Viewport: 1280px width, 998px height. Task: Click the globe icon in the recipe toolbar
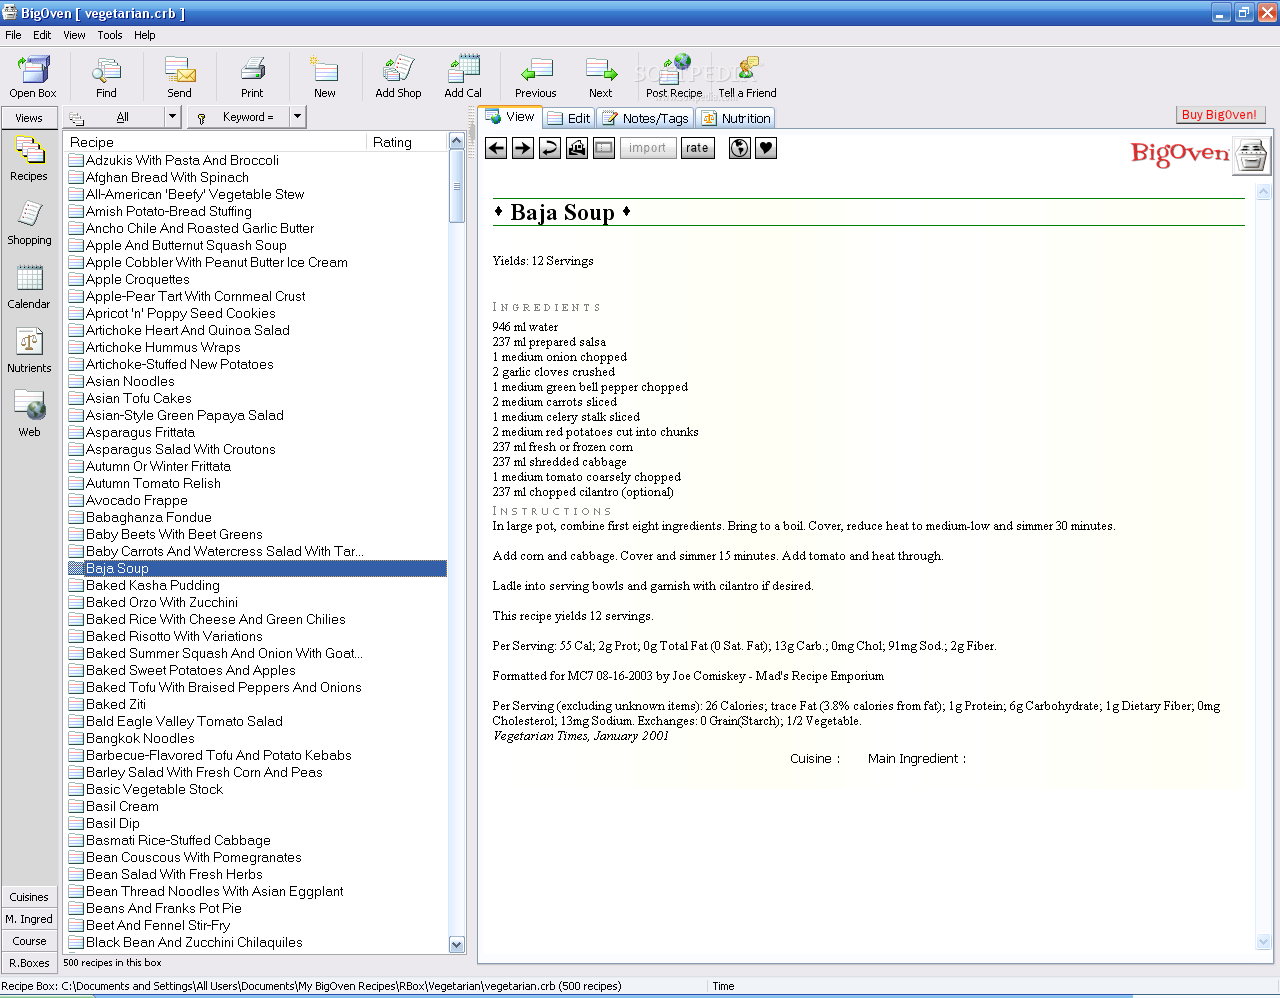[x=740, y=148]
